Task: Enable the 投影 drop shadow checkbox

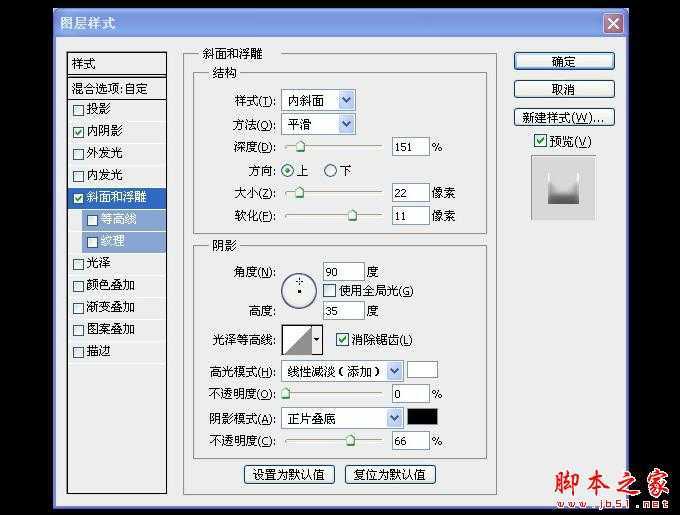Action: coord(78,110)
